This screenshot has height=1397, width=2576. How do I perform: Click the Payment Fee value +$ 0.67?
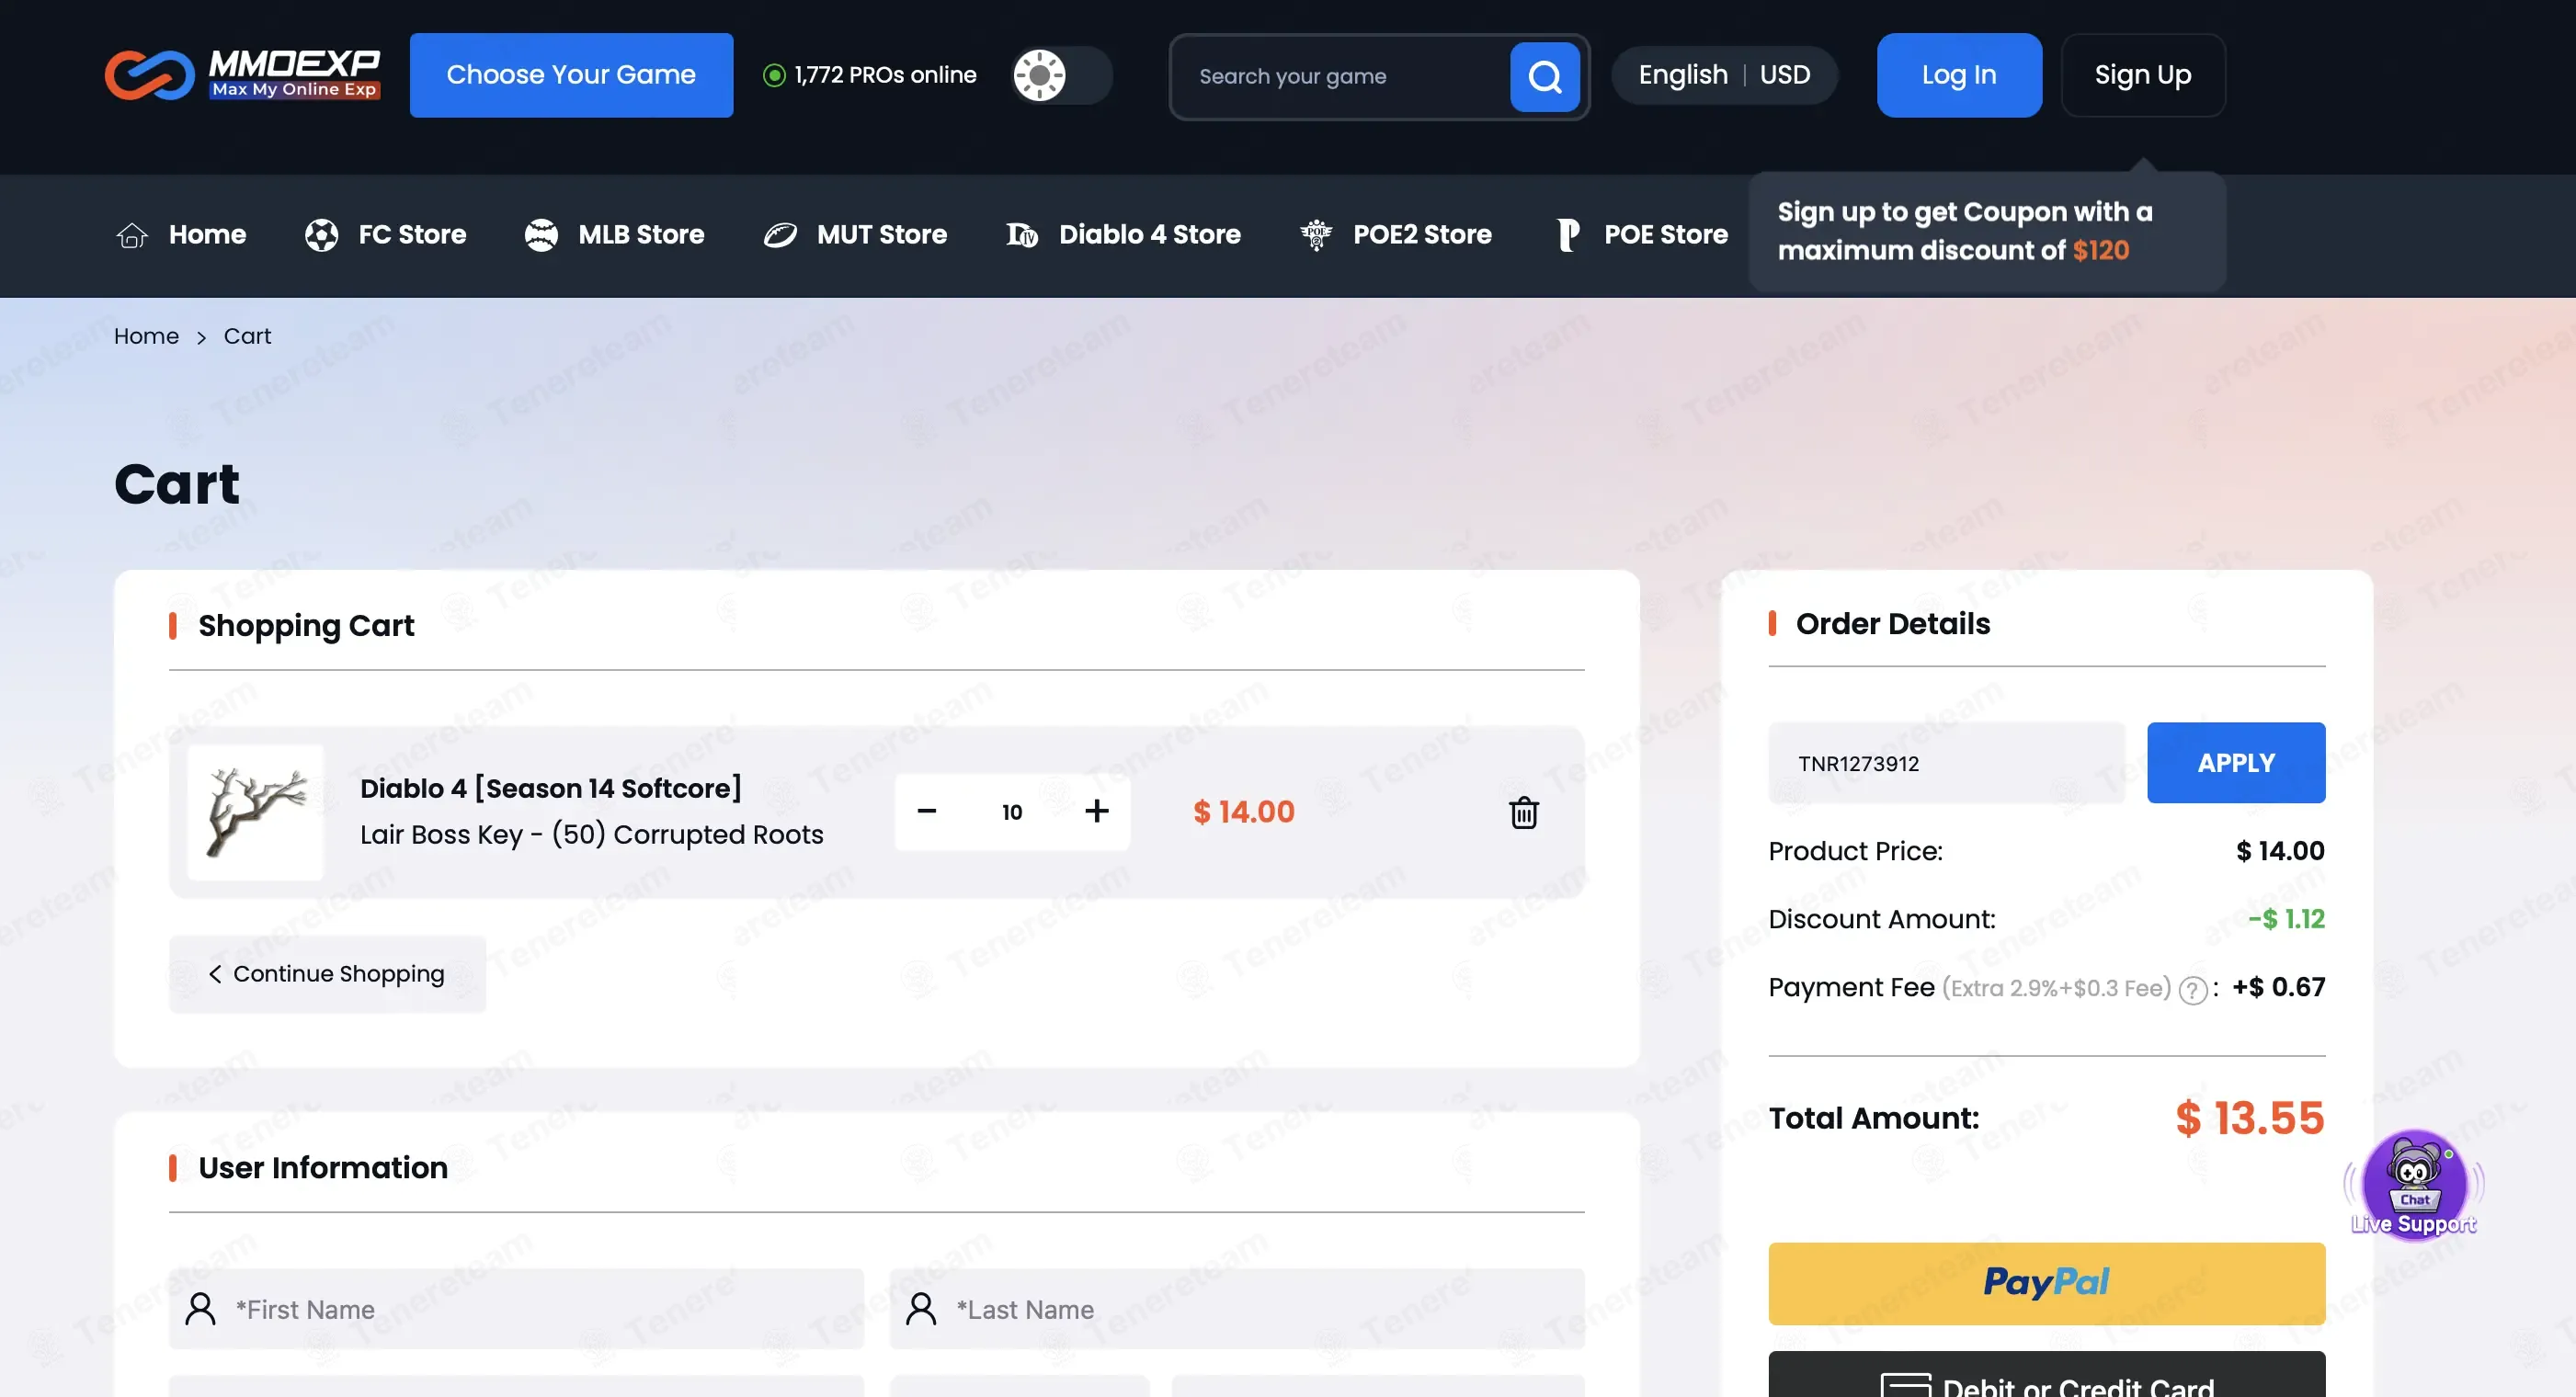click(2278, 987)
